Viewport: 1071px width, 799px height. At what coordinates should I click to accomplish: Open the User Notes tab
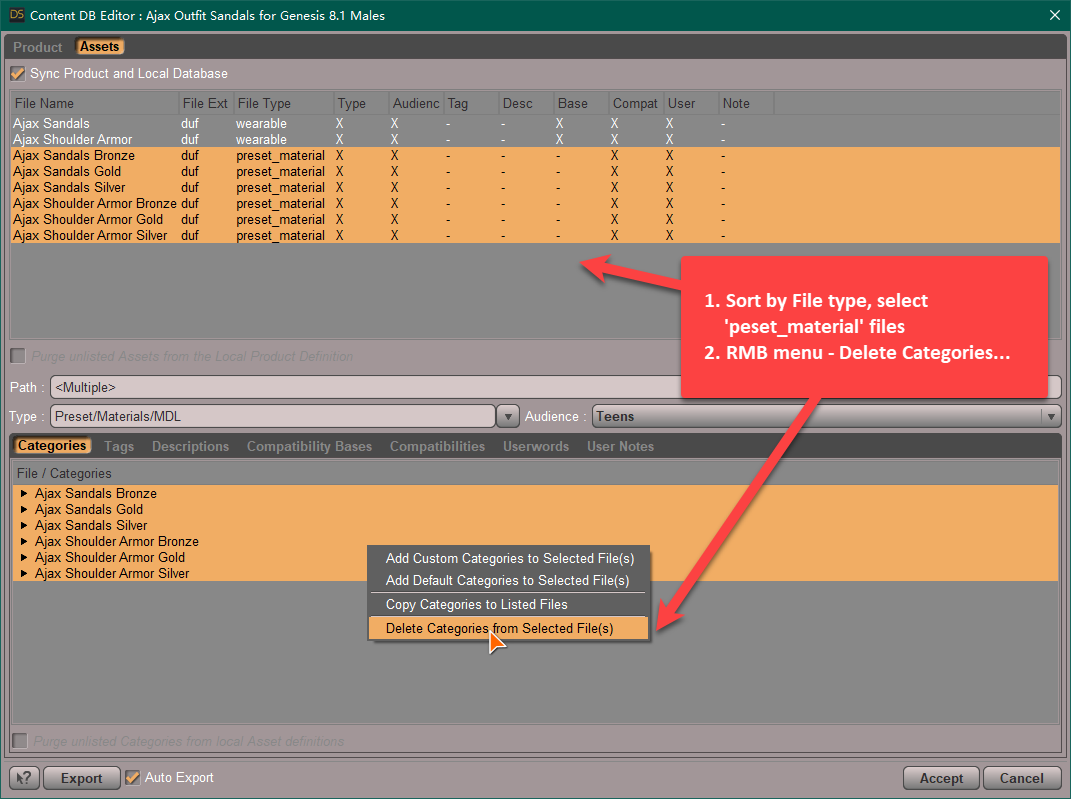click(620, 446)
